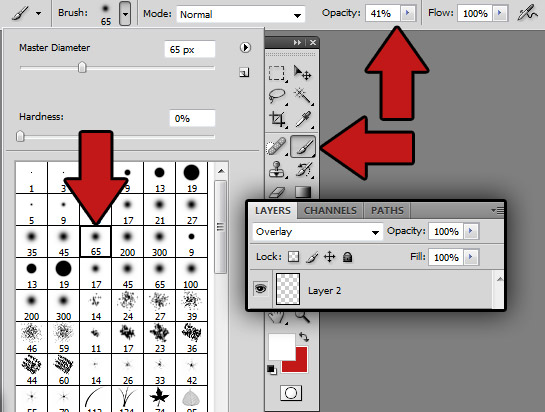
Task: Enable airbrush mode in options bar
Action: 527,14
